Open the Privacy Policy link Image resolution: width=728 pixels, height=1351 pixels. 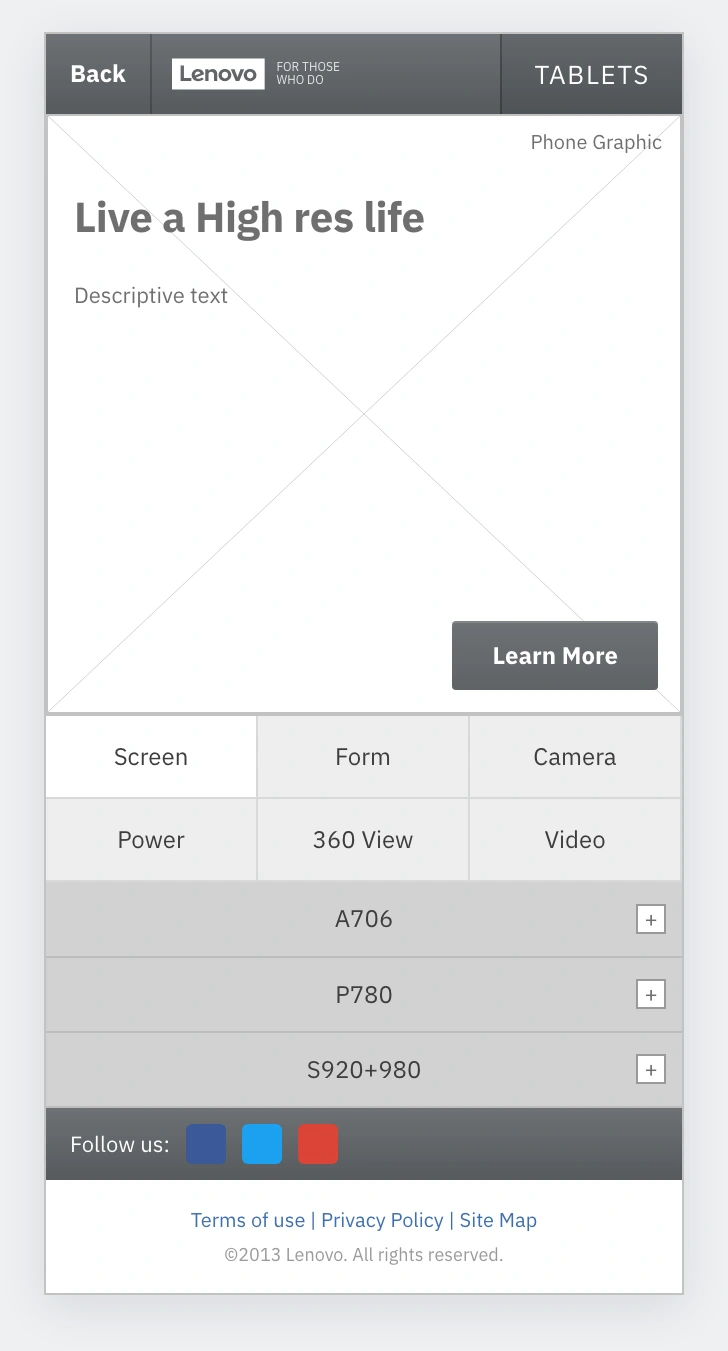coord(382,1220)
